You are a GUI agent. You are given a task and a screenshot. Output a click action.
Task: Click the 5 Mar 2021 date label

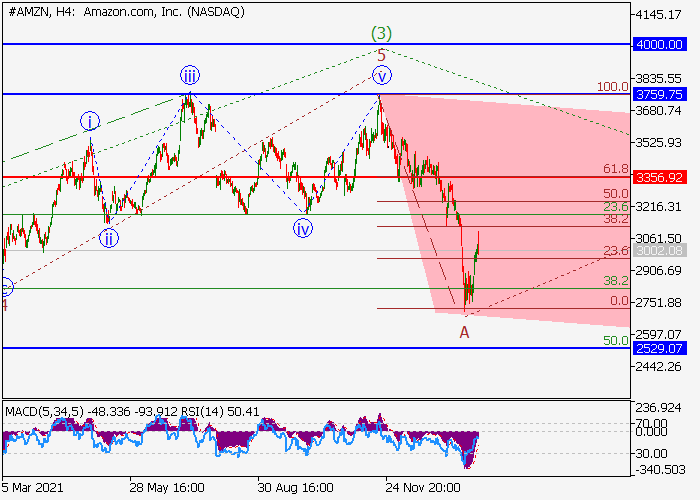point(32,487)
